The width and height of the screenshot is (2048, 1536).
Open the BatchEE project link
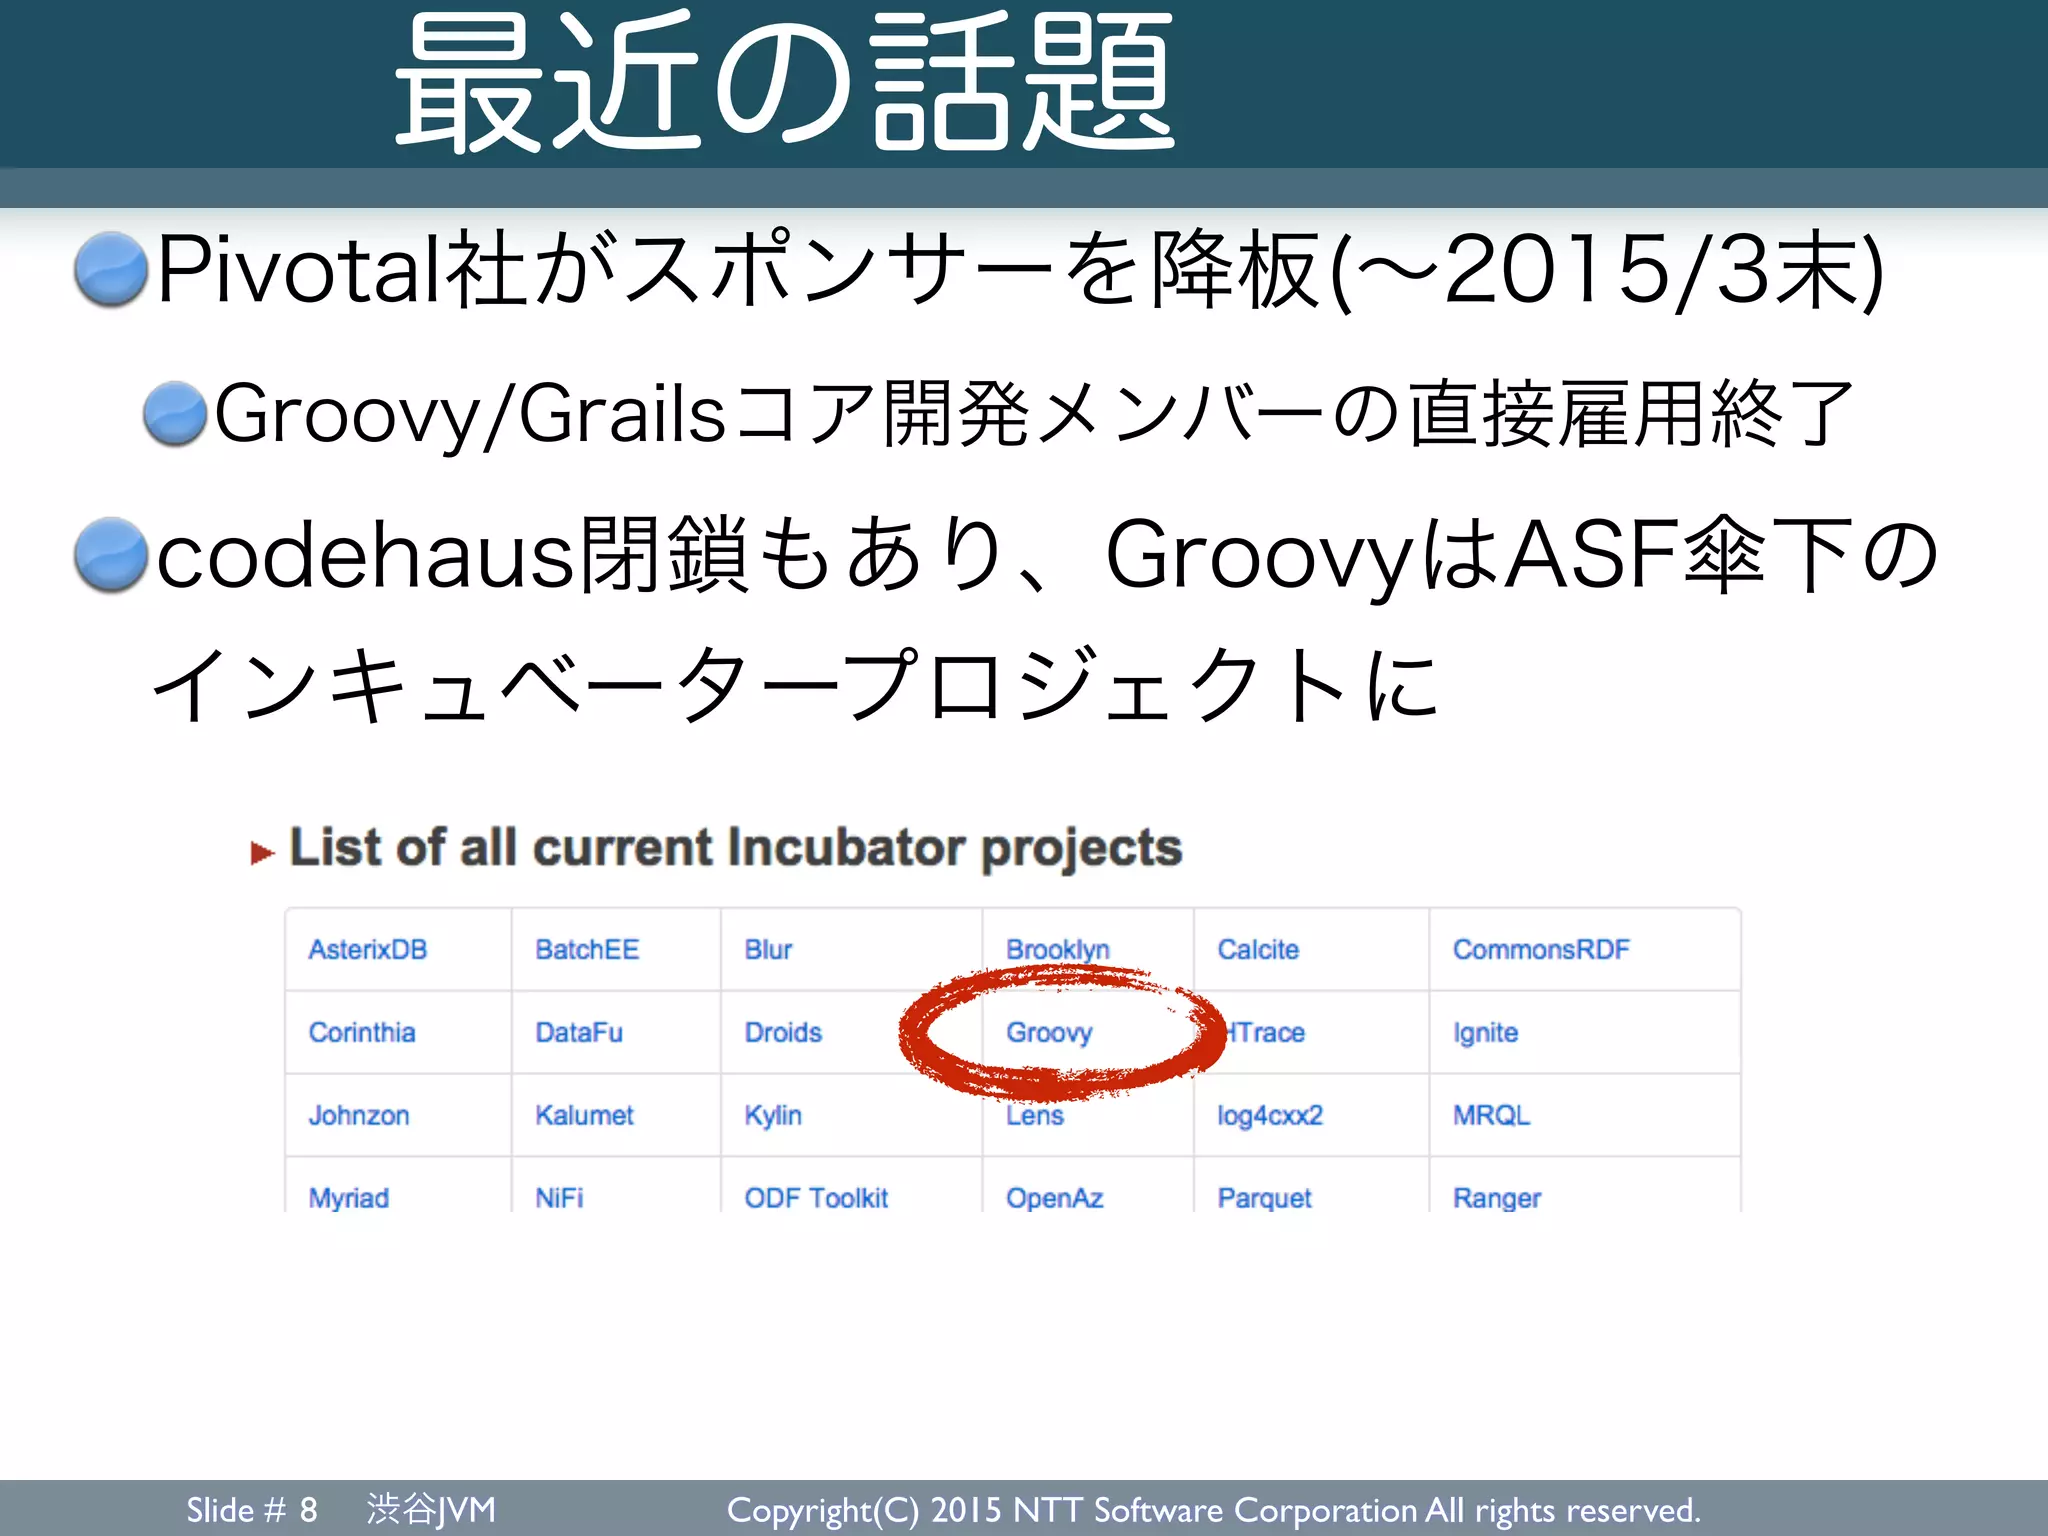pyautogui.click(x=587, y=949)
